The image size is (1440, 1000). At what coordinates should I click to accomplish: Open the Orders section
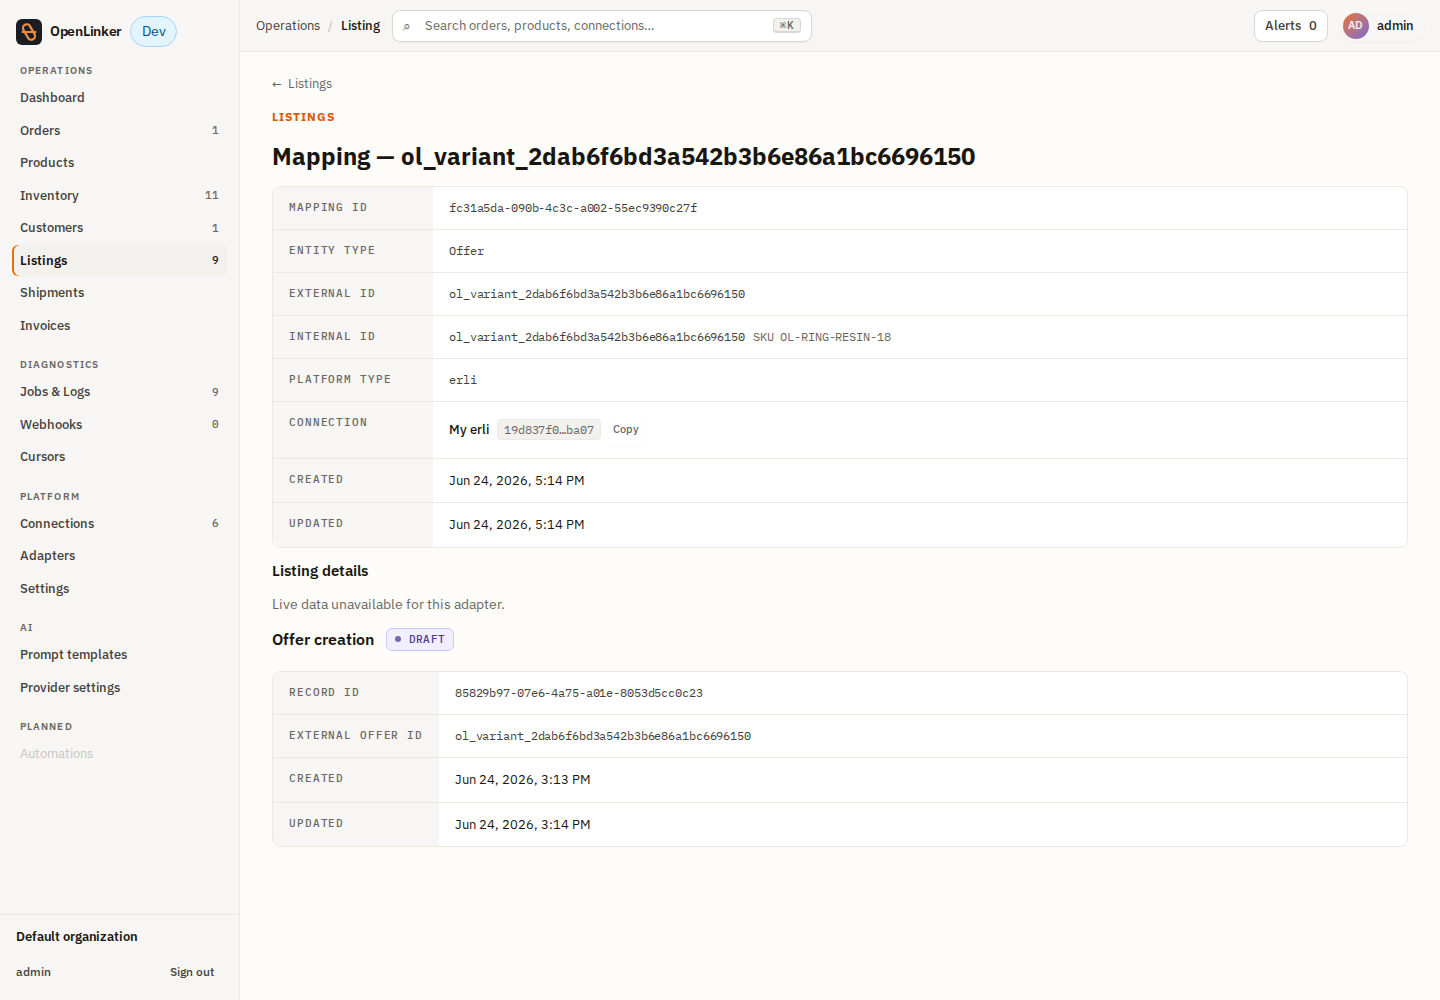119,131
